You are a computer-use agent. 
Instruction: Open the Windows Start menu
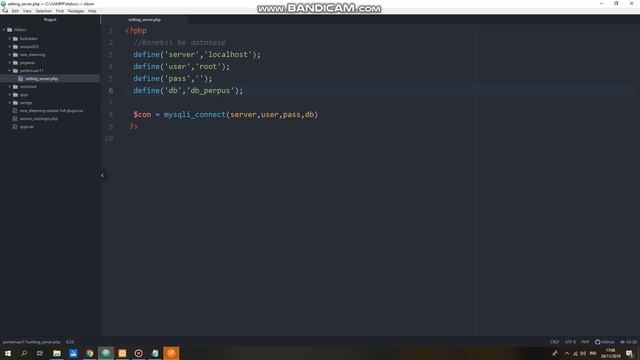pos(8,353)
